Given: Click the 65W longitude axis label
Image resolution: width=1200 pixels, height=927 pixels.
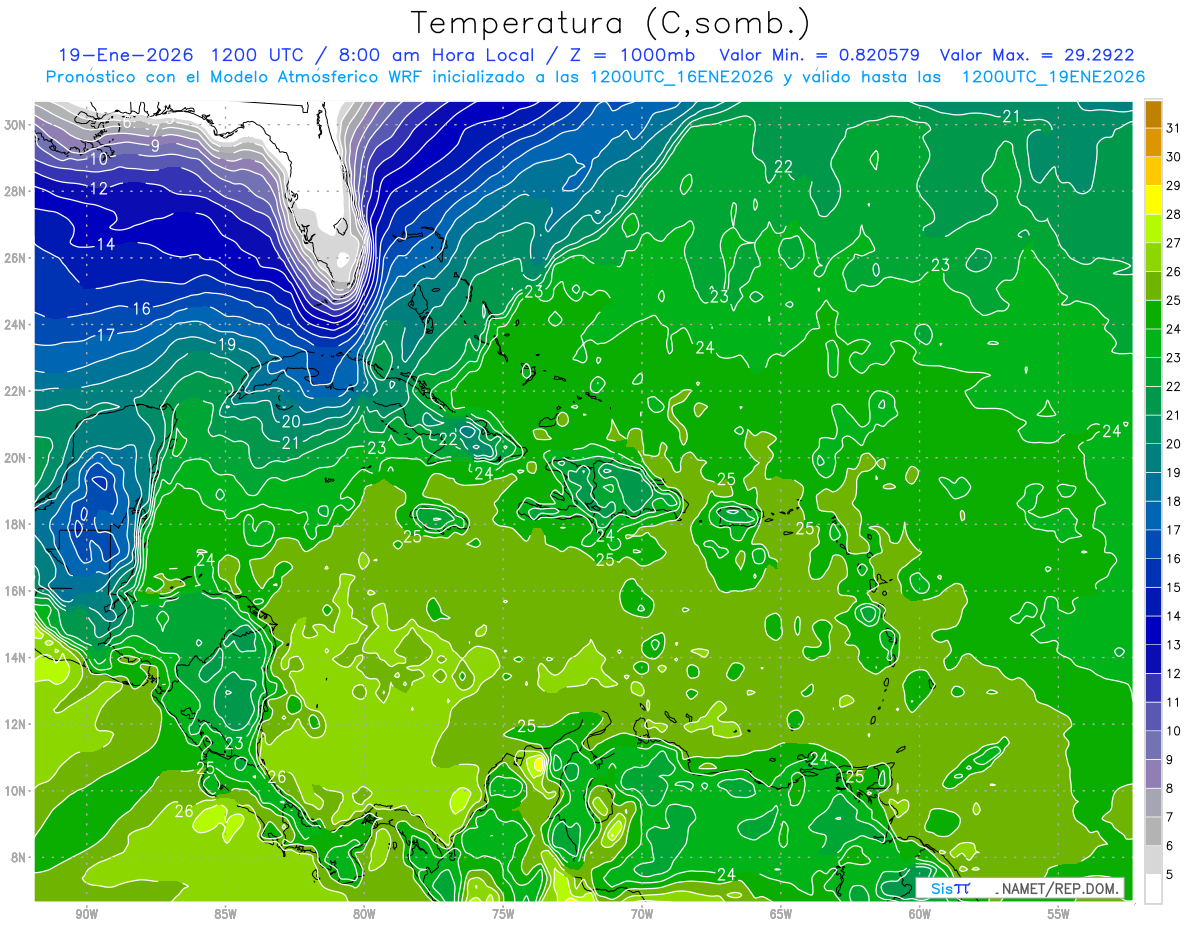Looking at the screenshot, I should click(x=781, y=914).
